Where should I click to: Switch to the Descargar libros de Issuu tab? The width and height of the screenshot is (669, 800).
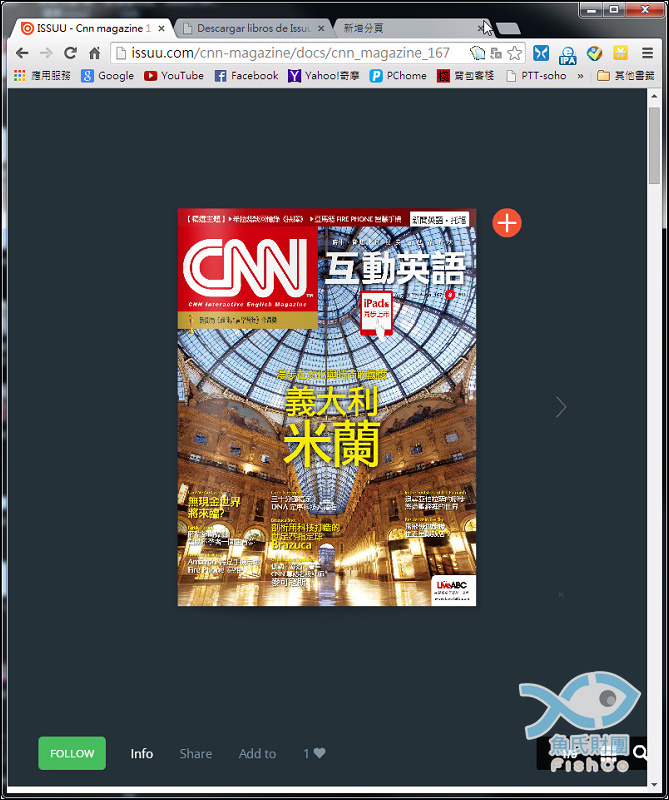point(254,29)
